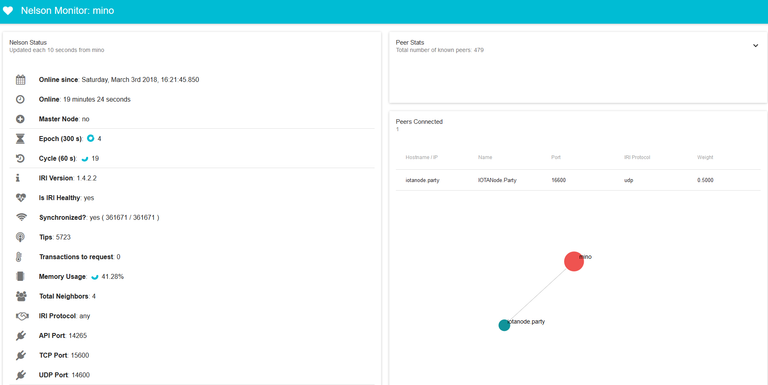Select the teal iotanode.party graph node
Image resolution: width=768 pixels, height=385 pixels.
[x=504, y=325]
